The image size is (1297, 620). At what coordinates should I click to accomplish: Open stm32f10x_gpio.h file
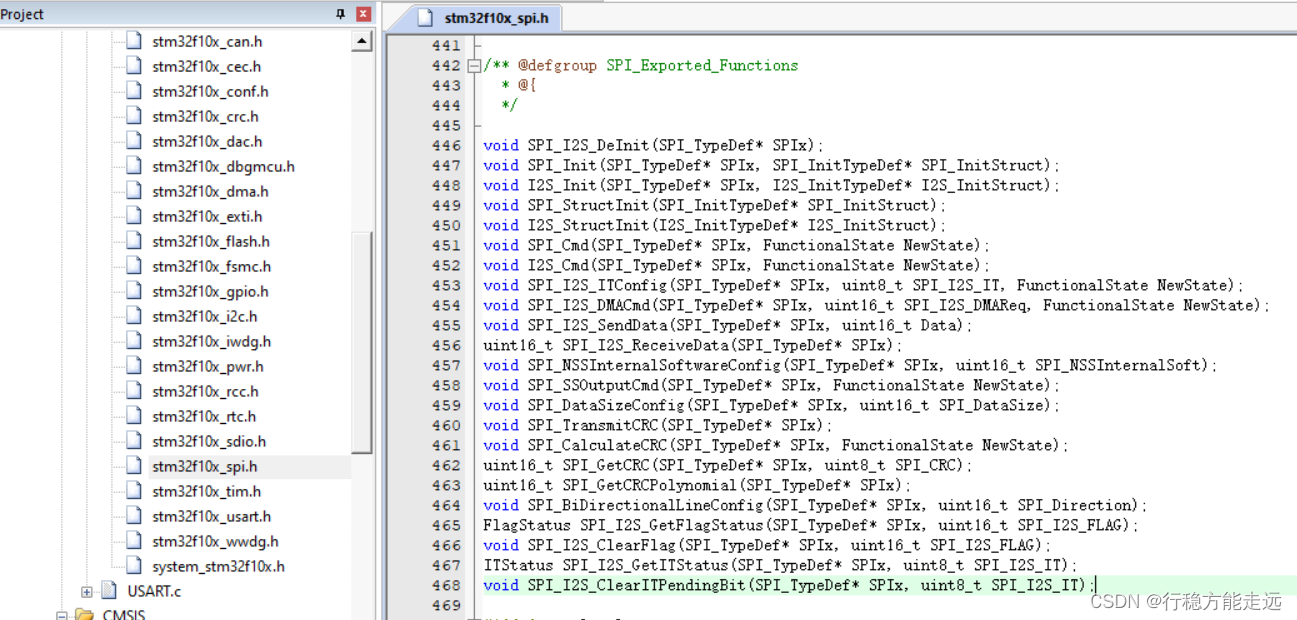point(210,292)
